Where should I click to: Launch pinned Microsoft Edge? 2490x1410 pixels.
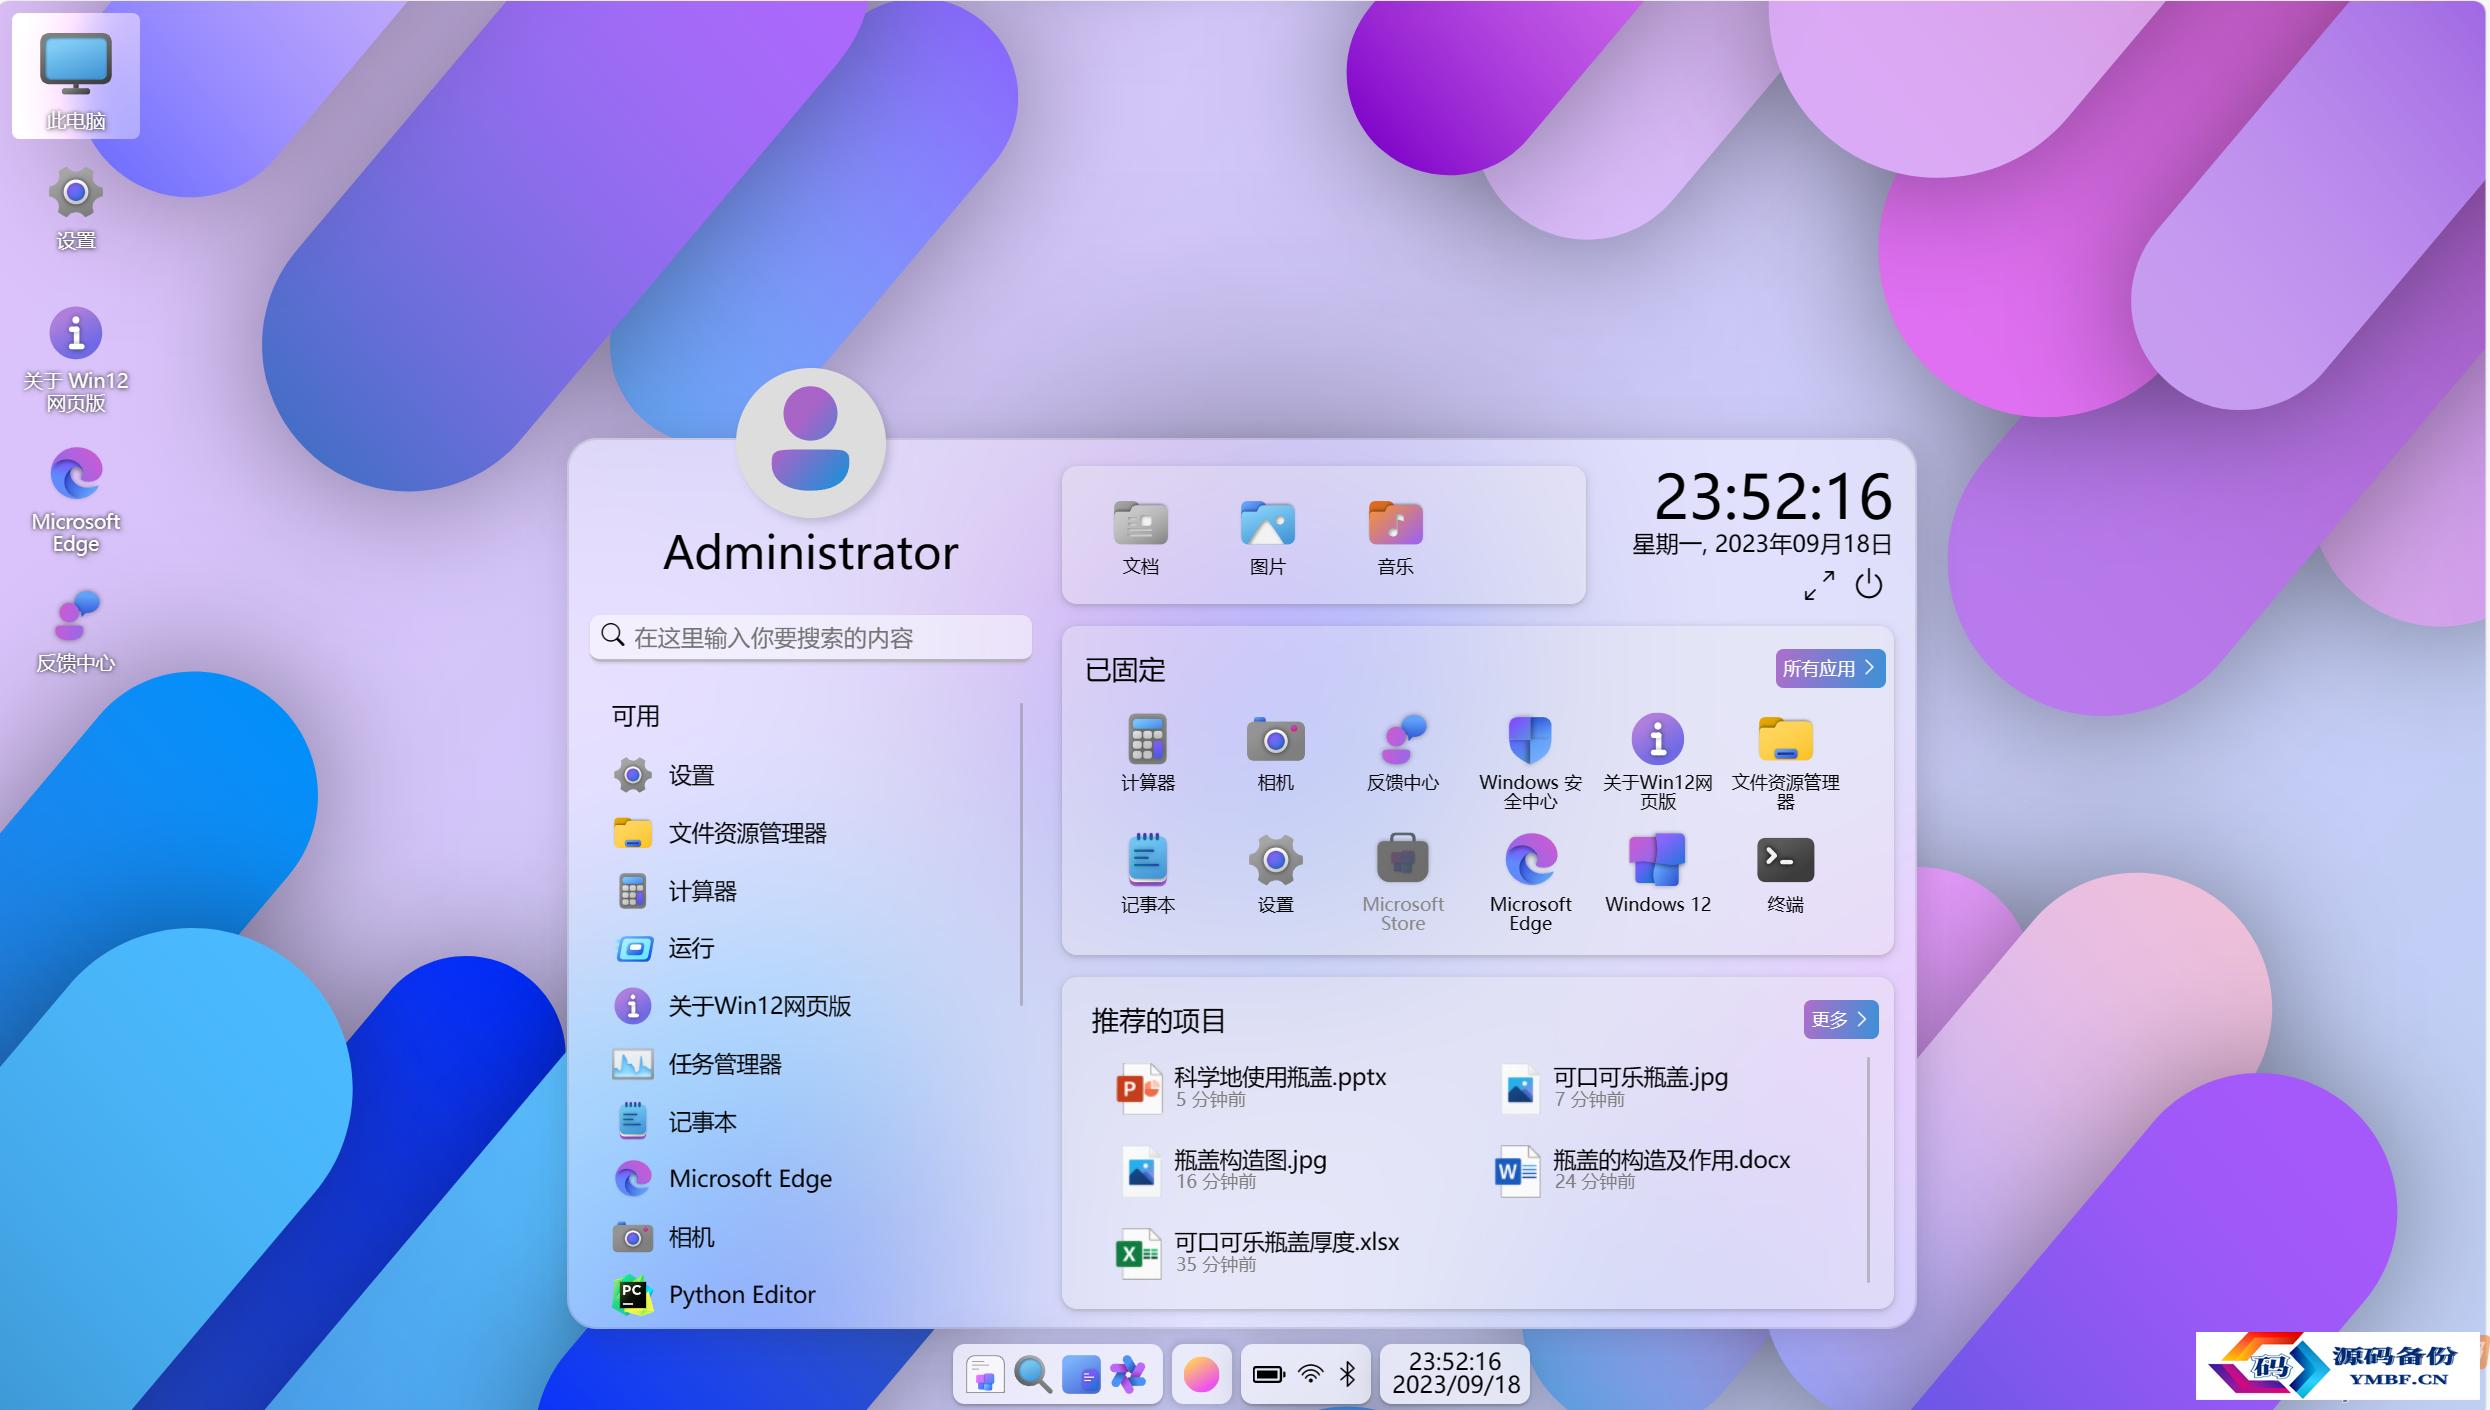[1530, 883]
